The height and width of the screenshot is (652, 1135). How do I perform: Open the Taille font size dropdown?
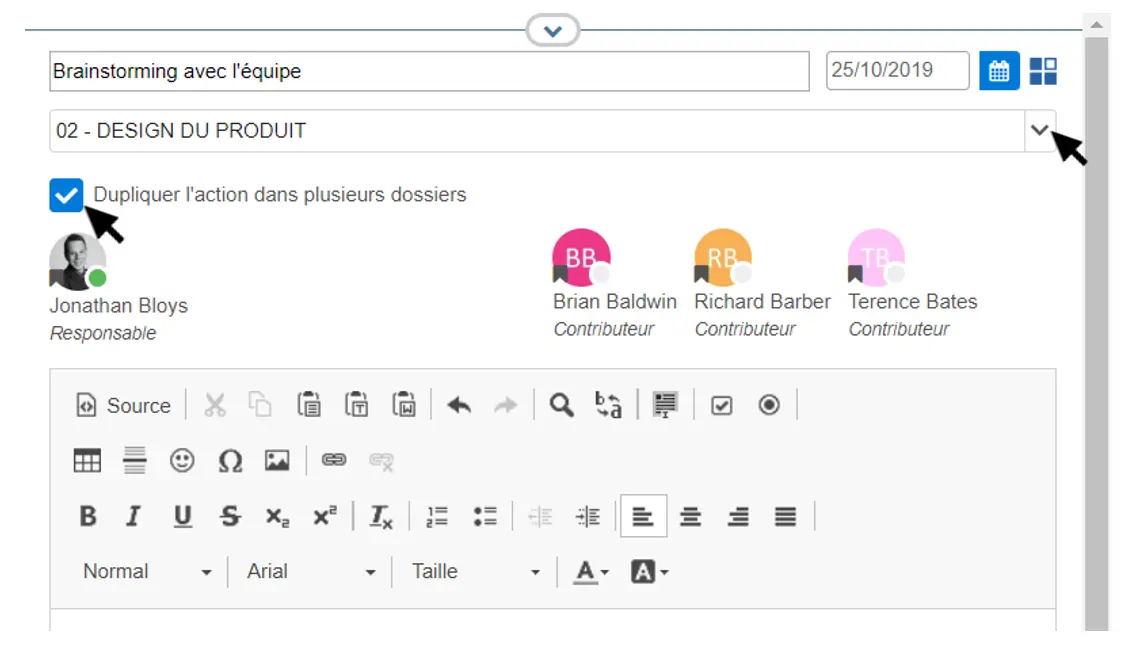(476, 572)
